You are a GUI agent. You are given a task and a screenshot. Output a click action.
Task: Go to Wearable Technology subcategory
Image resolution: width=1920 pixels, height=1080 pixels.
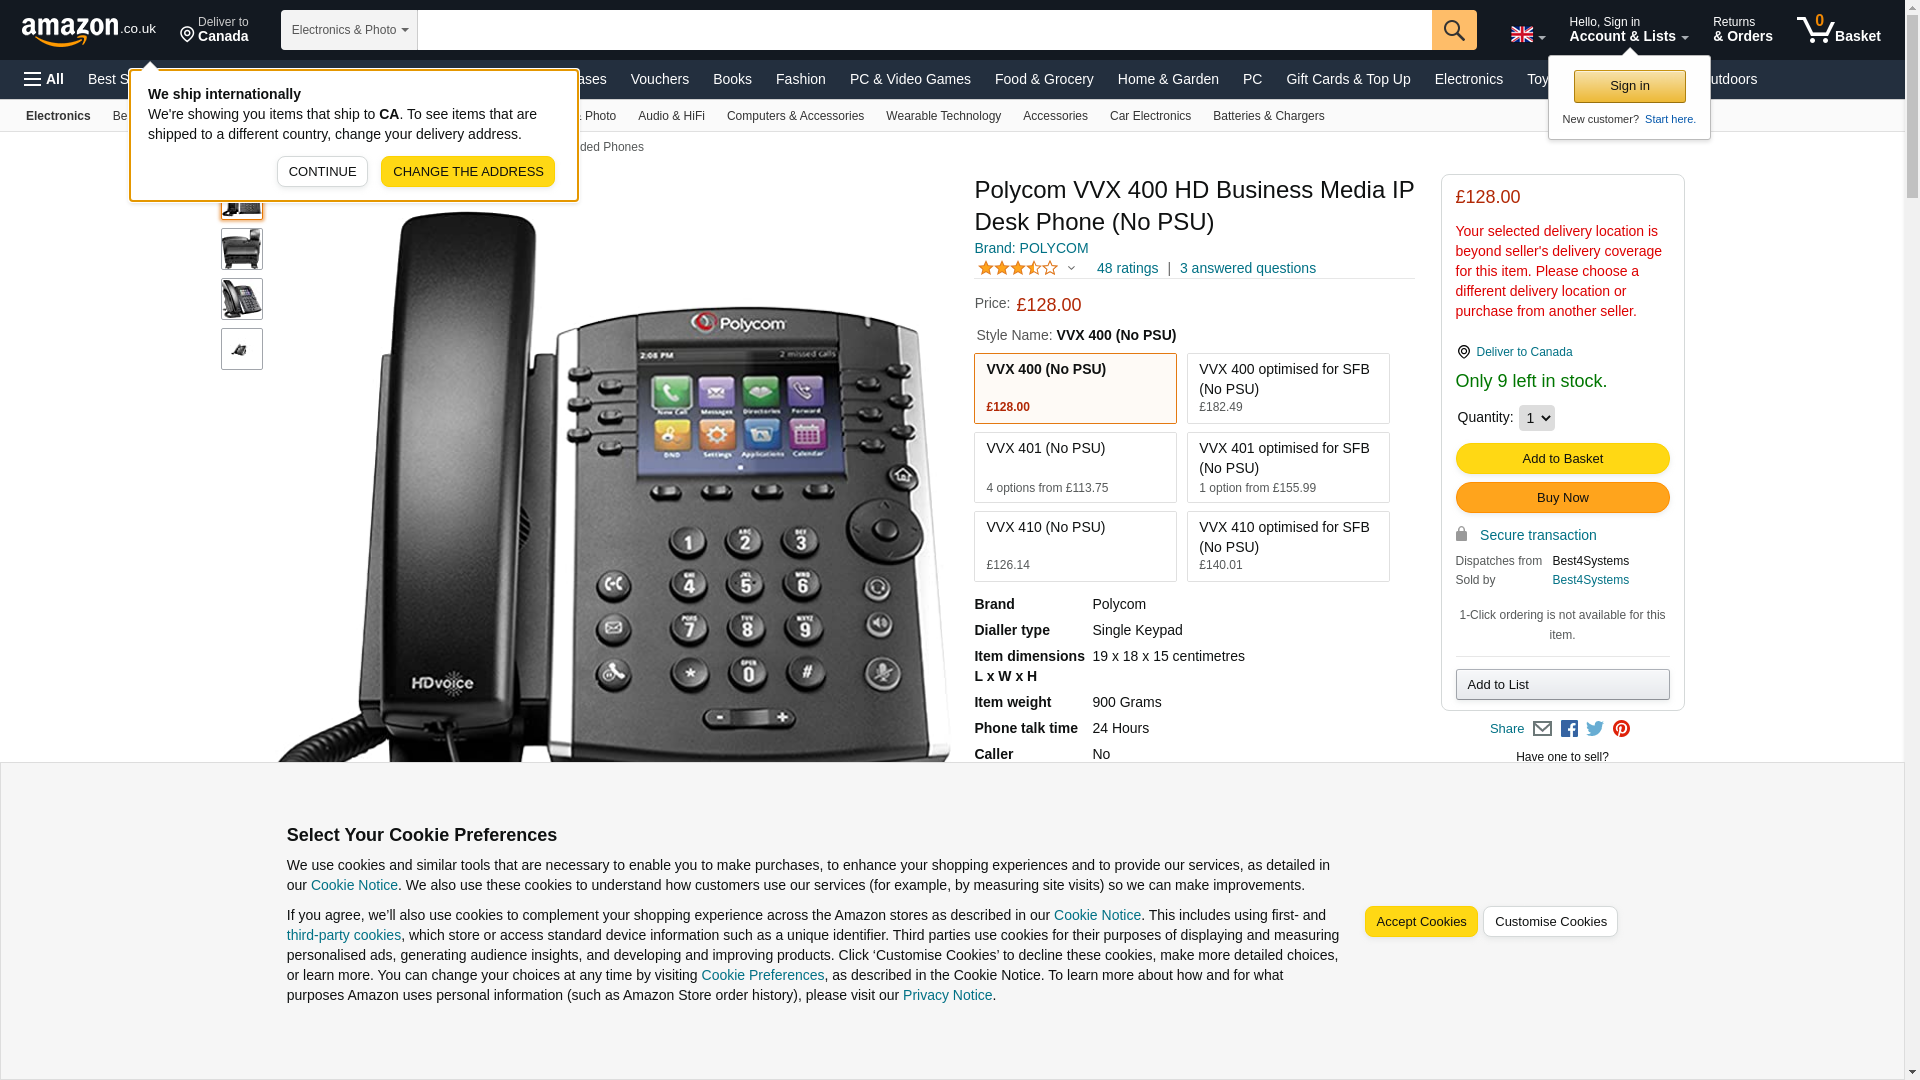click(x=943, y=116)
